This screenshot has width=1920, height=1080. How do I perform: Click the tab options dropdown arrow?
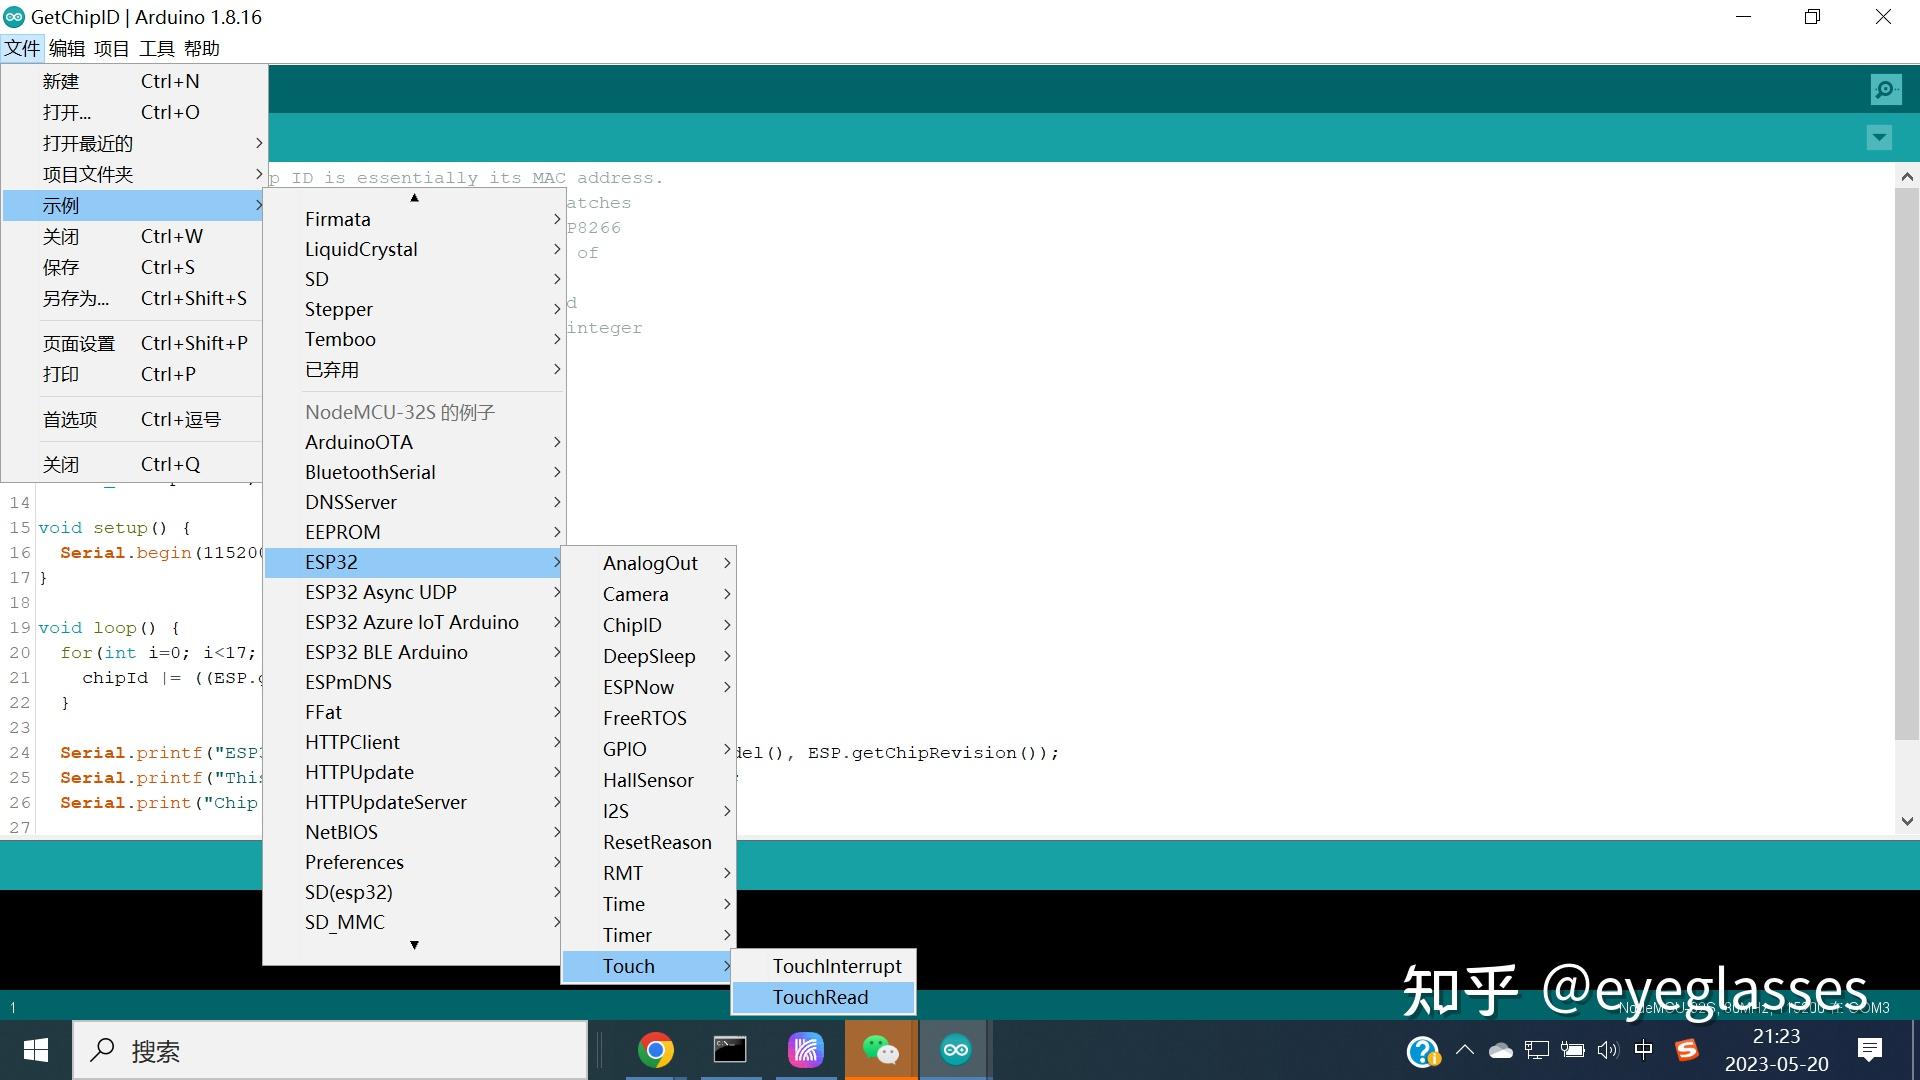(1879, 137)
